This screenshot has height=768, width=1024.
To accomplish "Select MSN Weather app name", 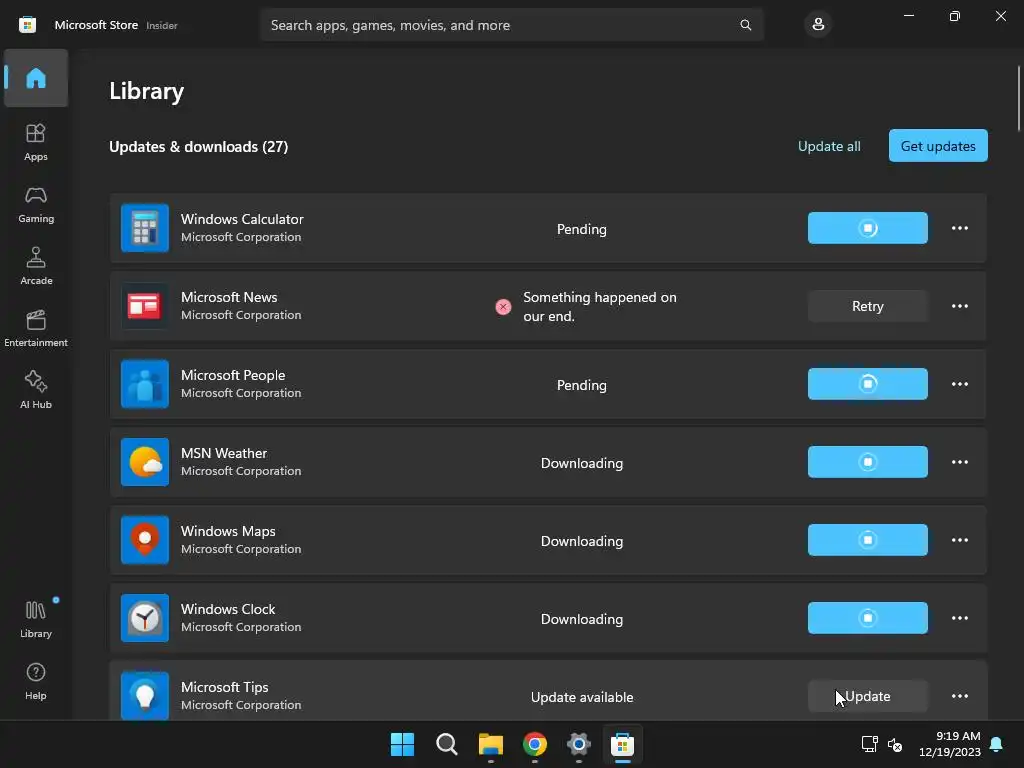I will pyautogui.click(x=223, y=453).
